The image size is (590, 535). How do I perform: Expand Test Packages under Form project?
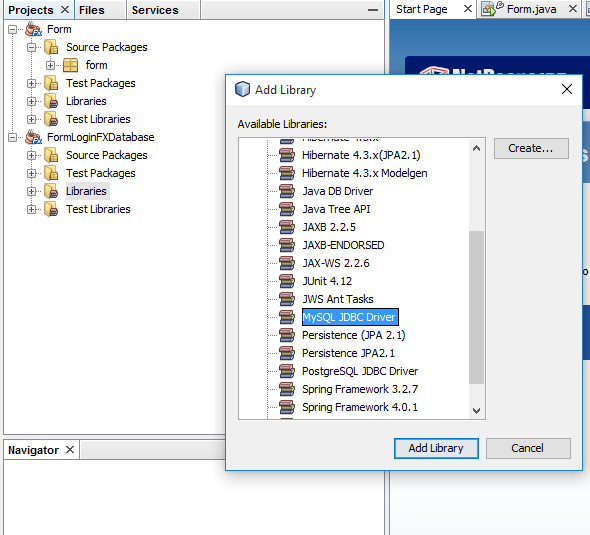click(32, 83)
